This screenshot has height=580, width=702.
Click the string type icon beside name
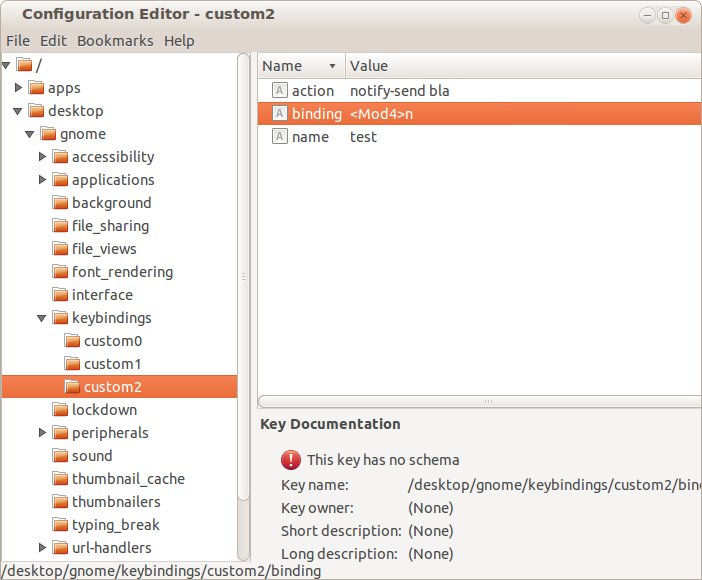(x=280, y=136)
